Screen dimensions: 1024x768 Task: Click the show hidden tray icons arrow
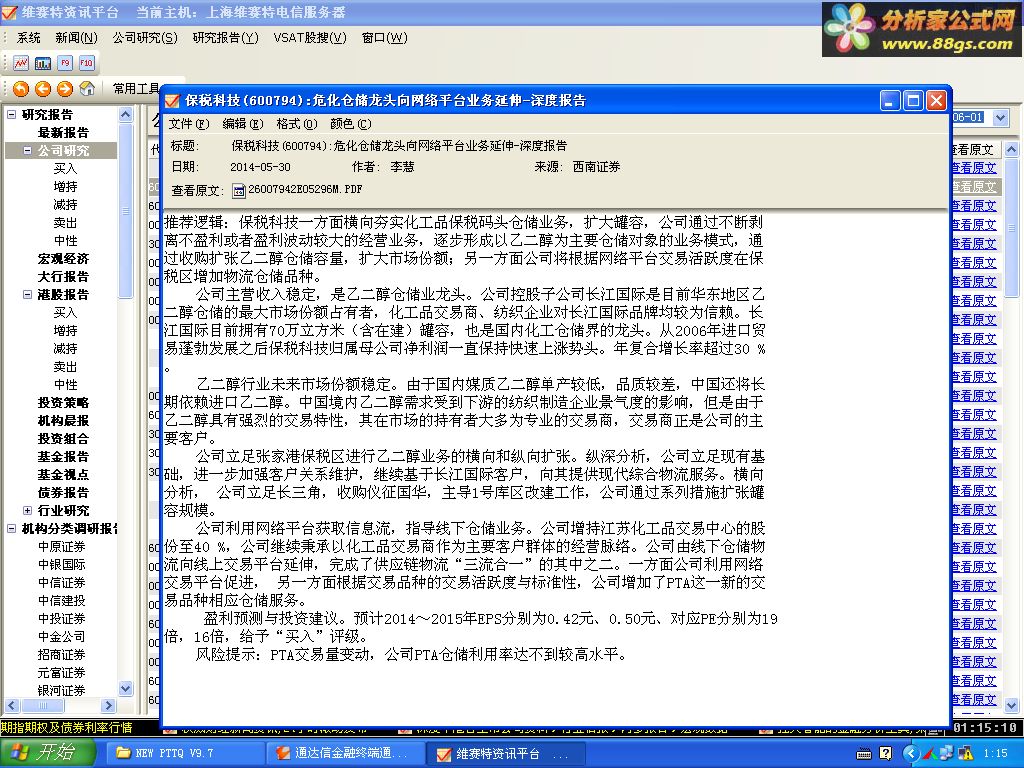(911, 754)
